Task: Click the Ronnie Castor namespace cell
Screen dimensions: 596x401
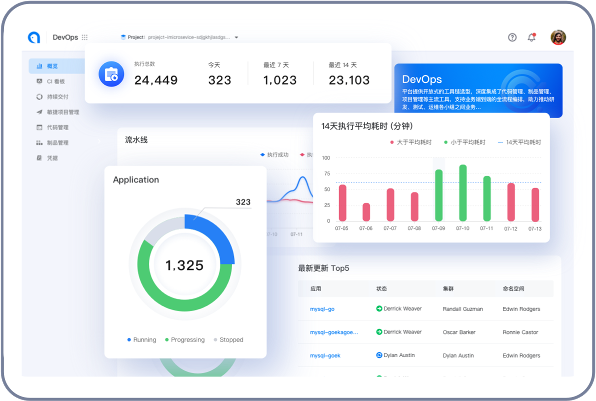Action: pyautogui.click(x=520, y=332)
